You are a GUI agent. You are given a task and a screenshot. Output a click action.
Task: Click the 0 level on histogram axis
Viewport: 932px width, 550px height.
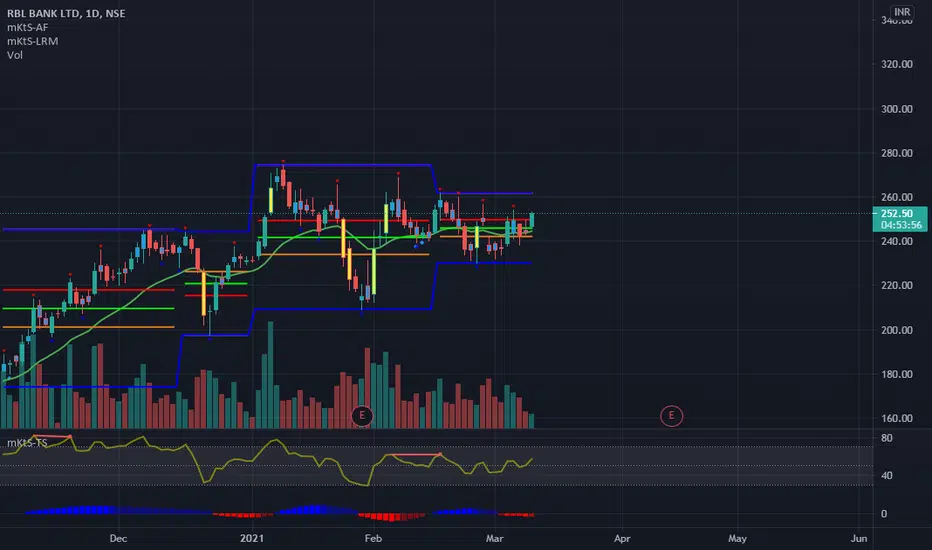coord(884,514)
